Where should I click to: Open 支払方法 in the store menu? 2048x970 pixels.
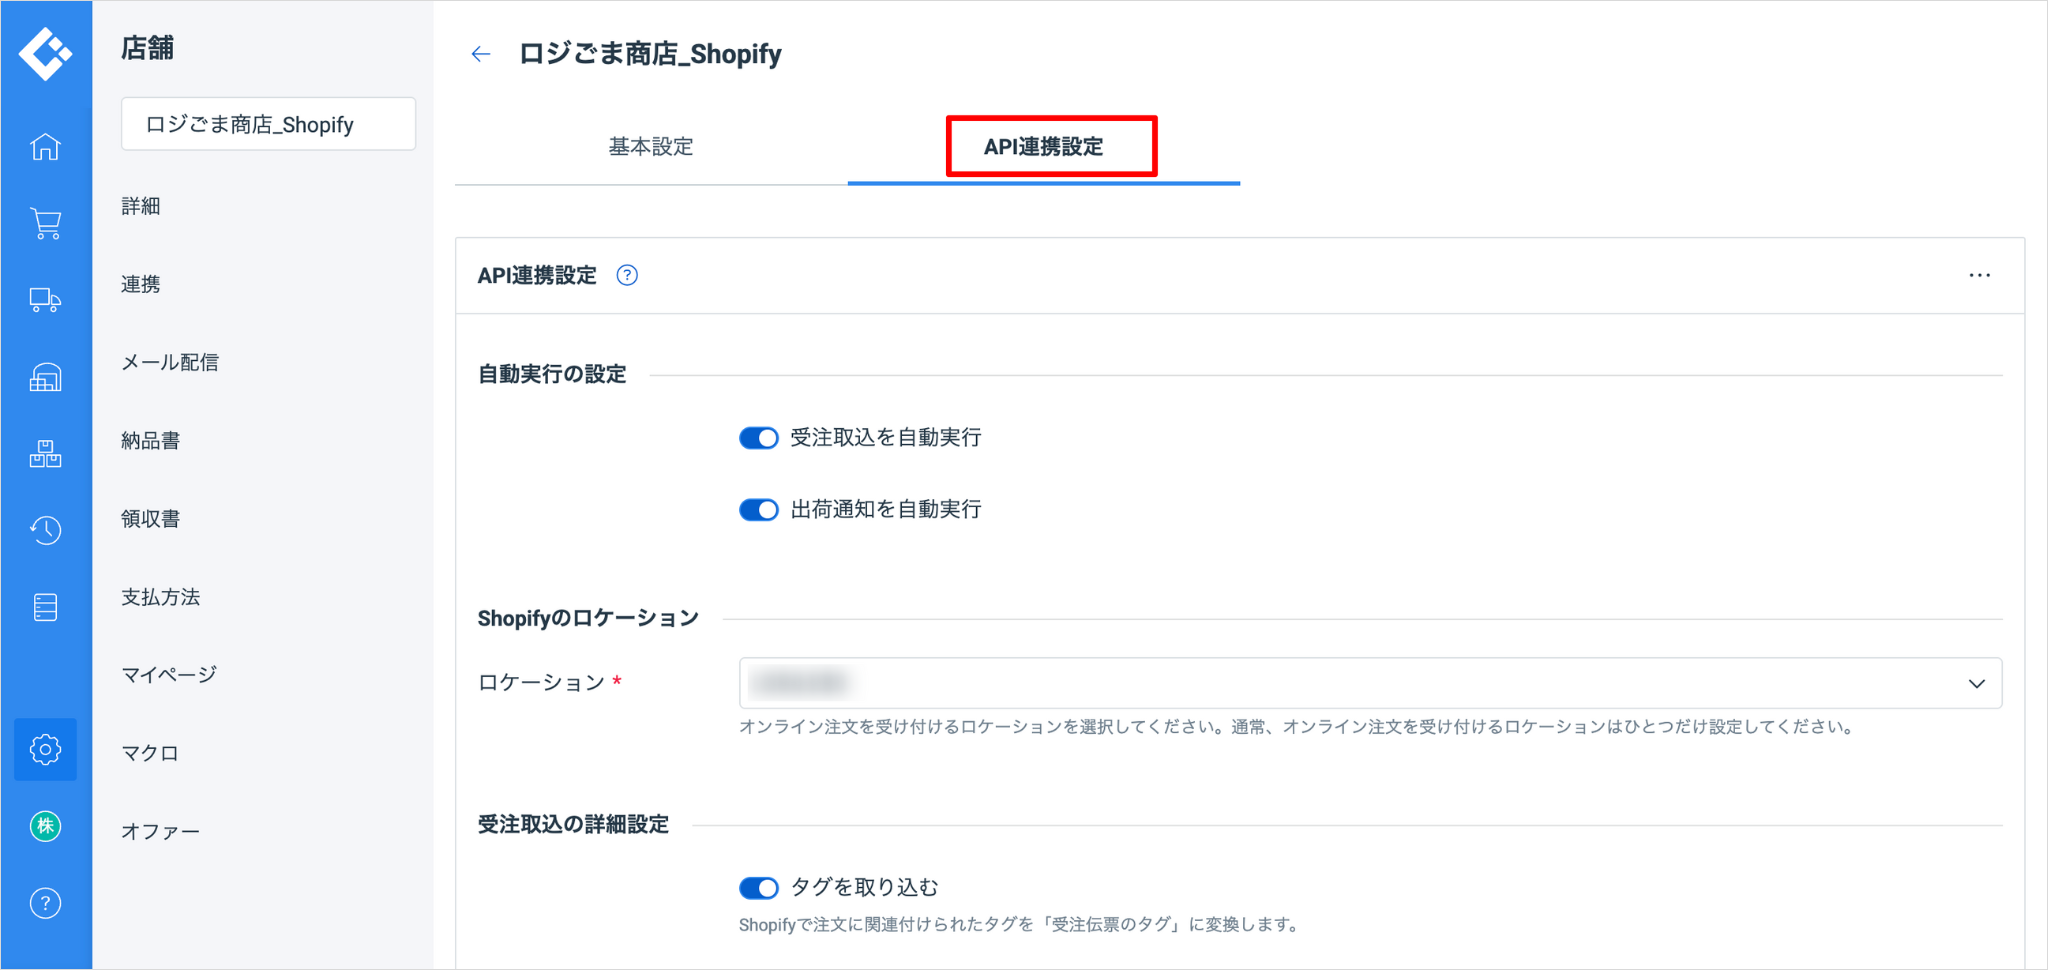pyautogui.click(x=161, y=597)
